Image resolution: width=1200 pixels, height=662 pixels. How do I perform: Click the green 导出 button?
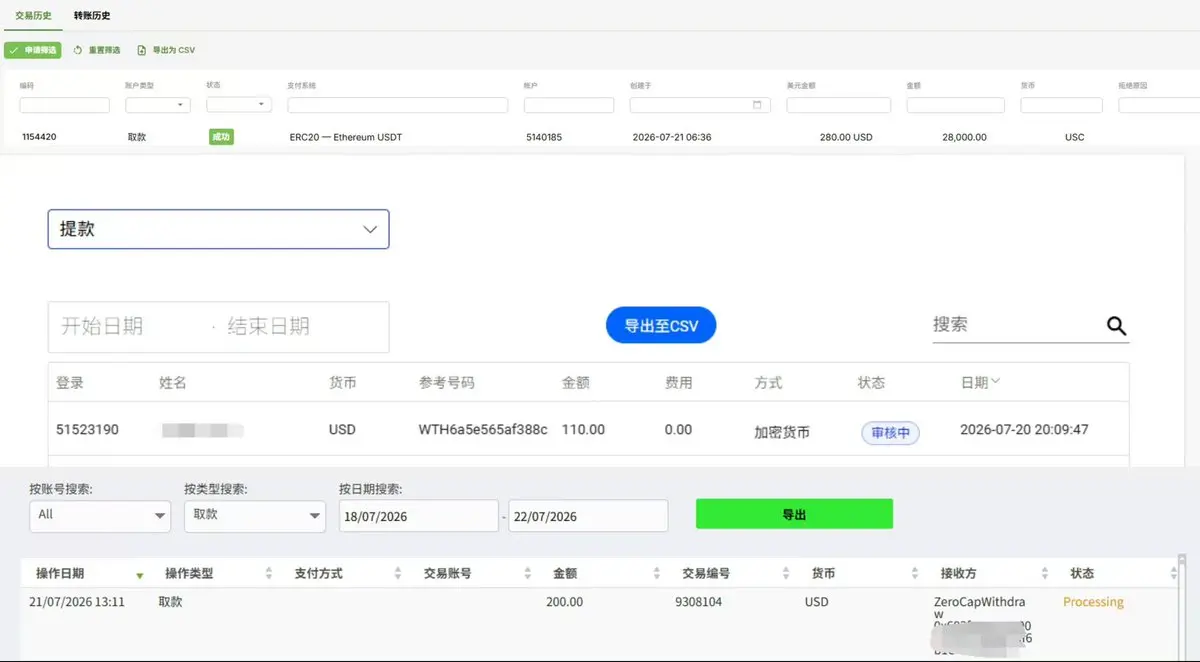794,514
